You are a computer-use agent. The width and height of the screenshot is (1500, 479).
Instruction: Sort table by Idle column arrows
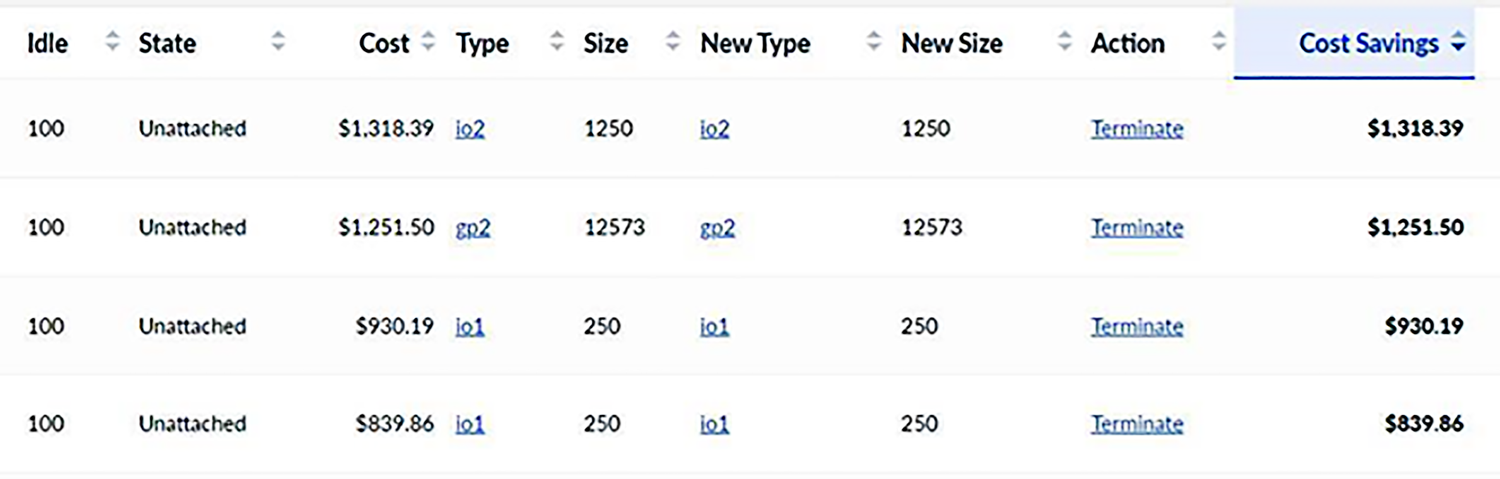[112, 43]
